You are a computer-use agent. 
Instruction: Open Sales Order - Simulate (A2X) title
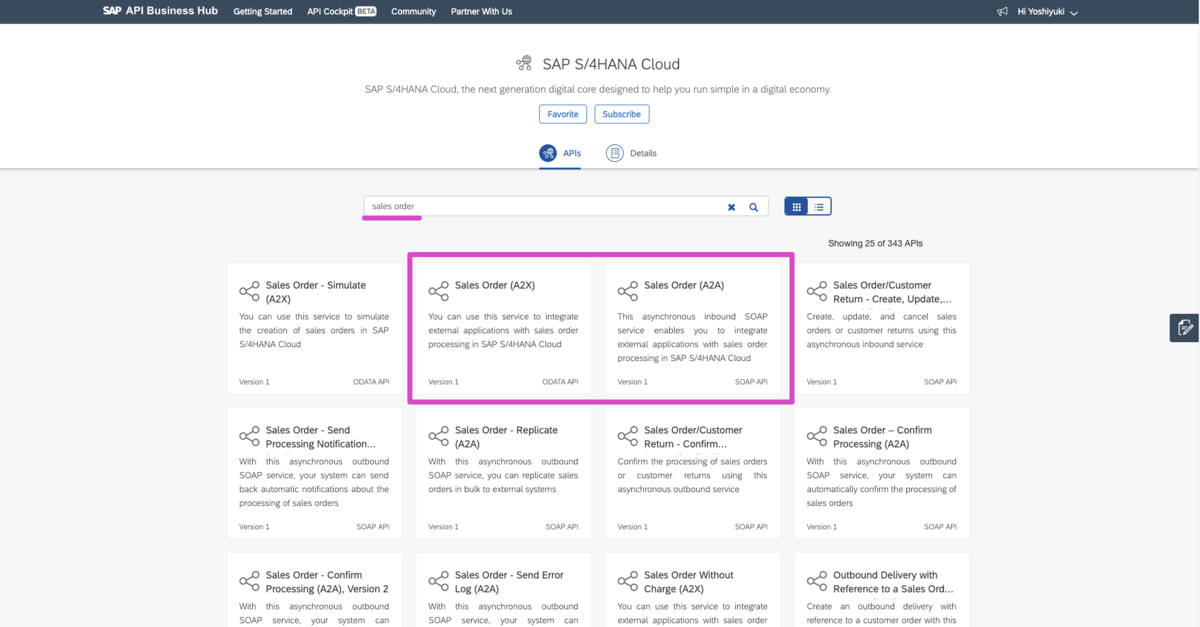pyautogui.click(x=316, y=291)
